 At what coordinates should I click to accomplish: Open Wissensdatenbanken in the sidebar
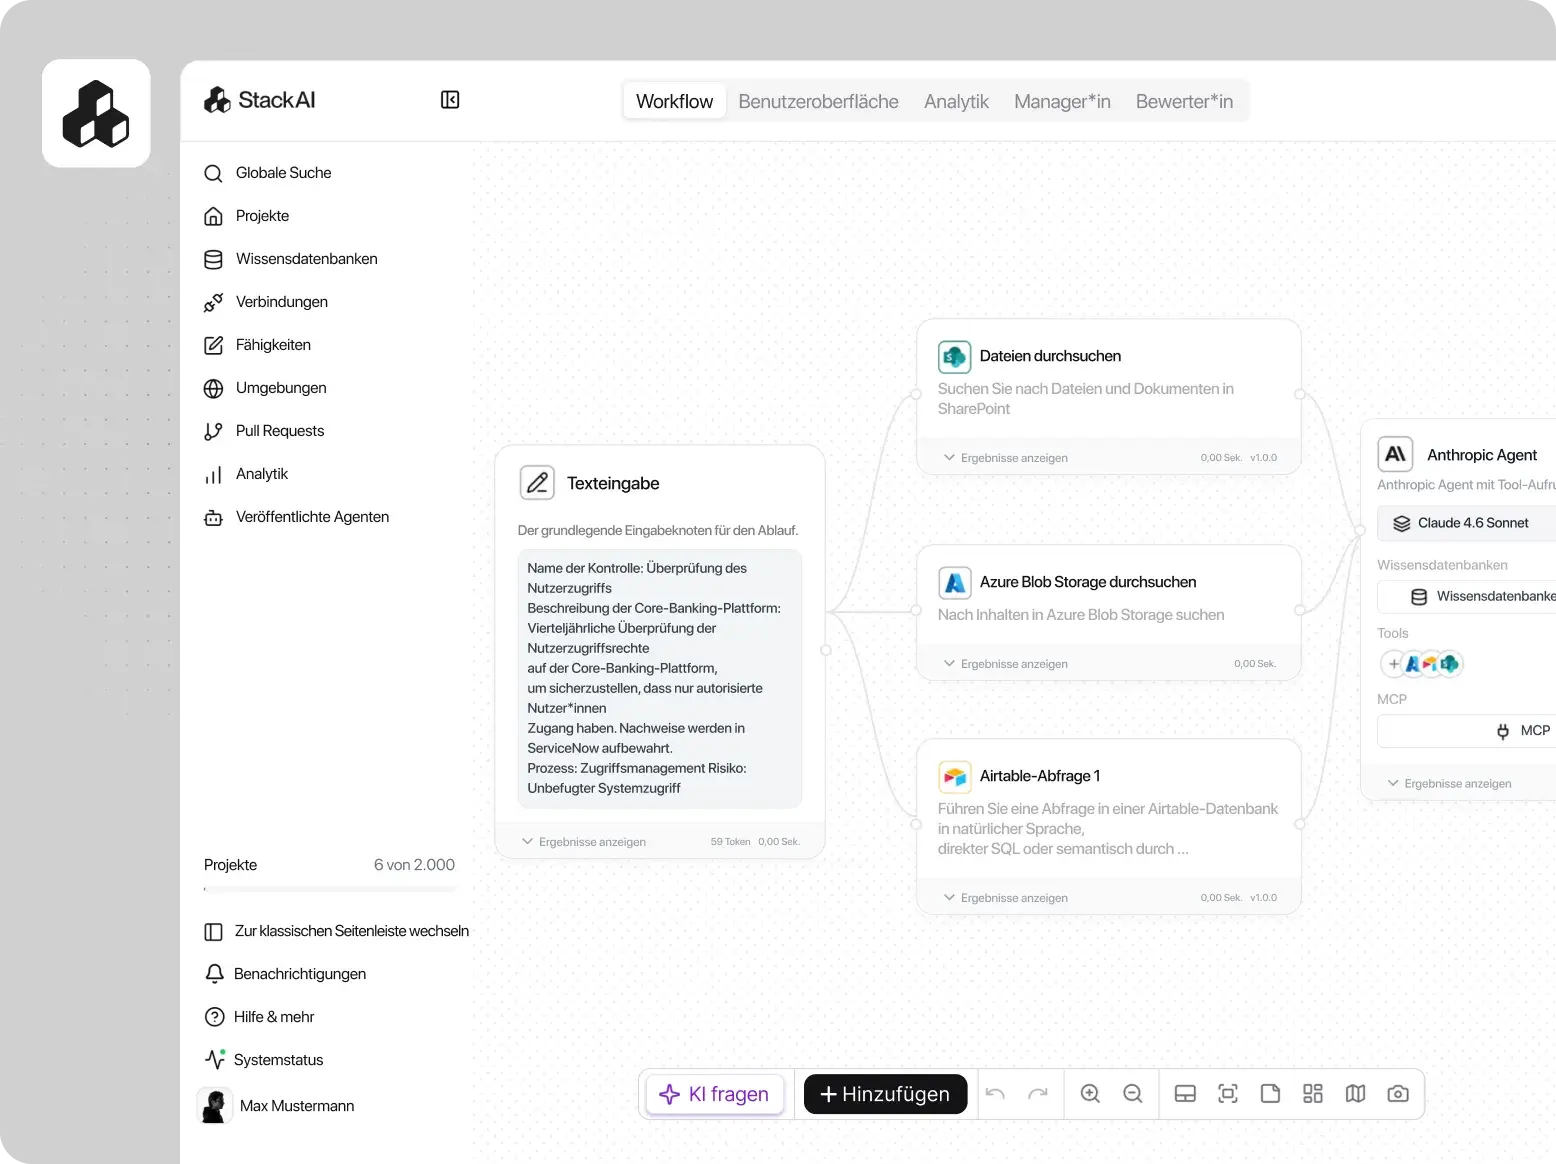tap(291, 259)
